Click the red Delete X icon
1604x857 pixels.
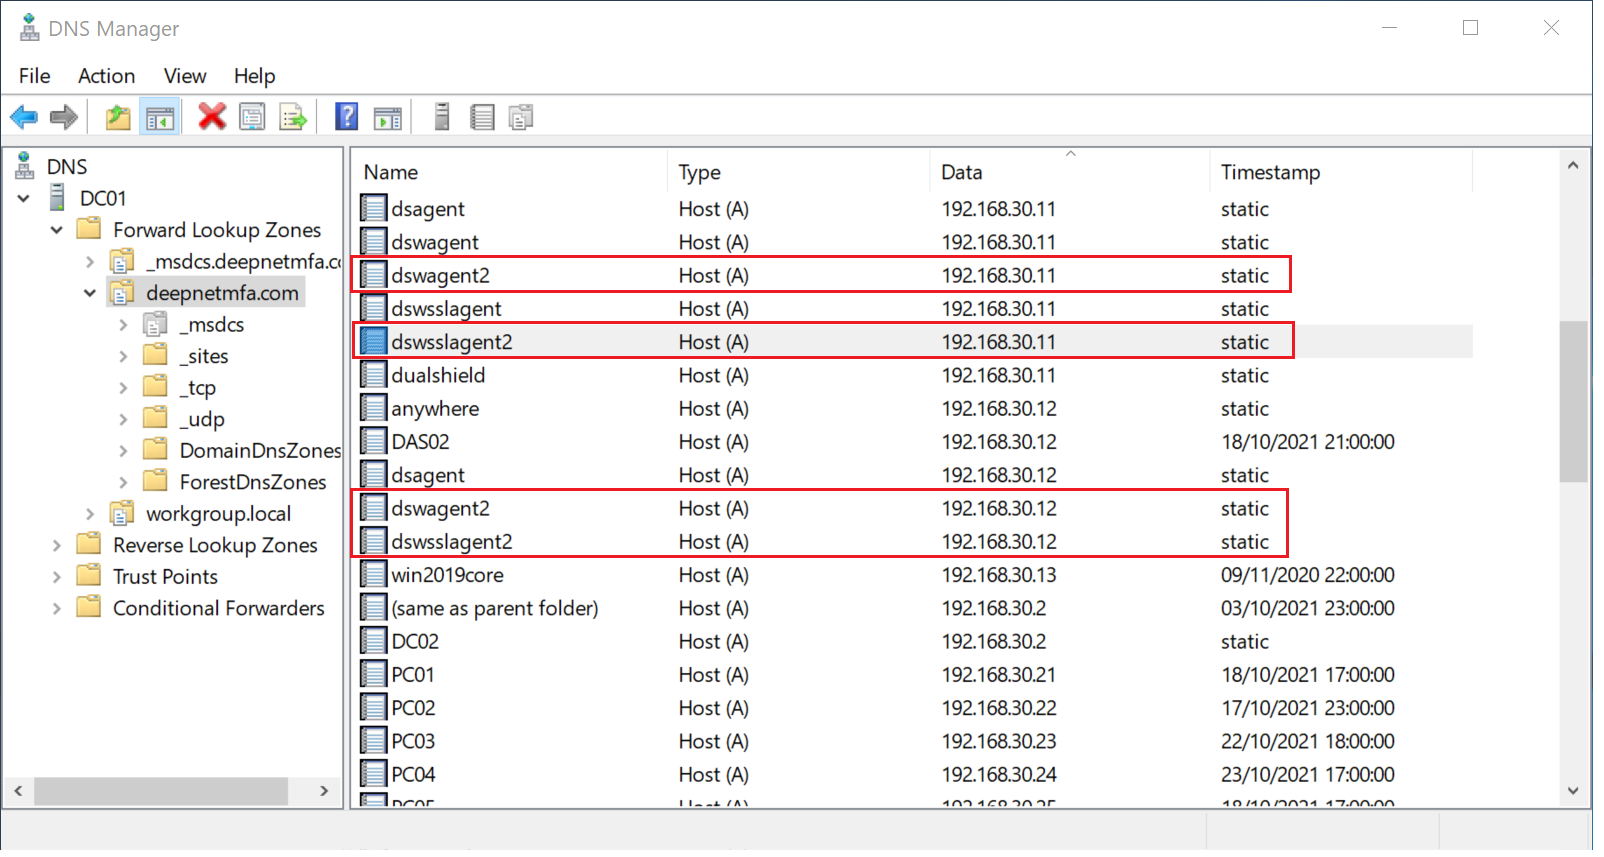(x=212, y=117)
